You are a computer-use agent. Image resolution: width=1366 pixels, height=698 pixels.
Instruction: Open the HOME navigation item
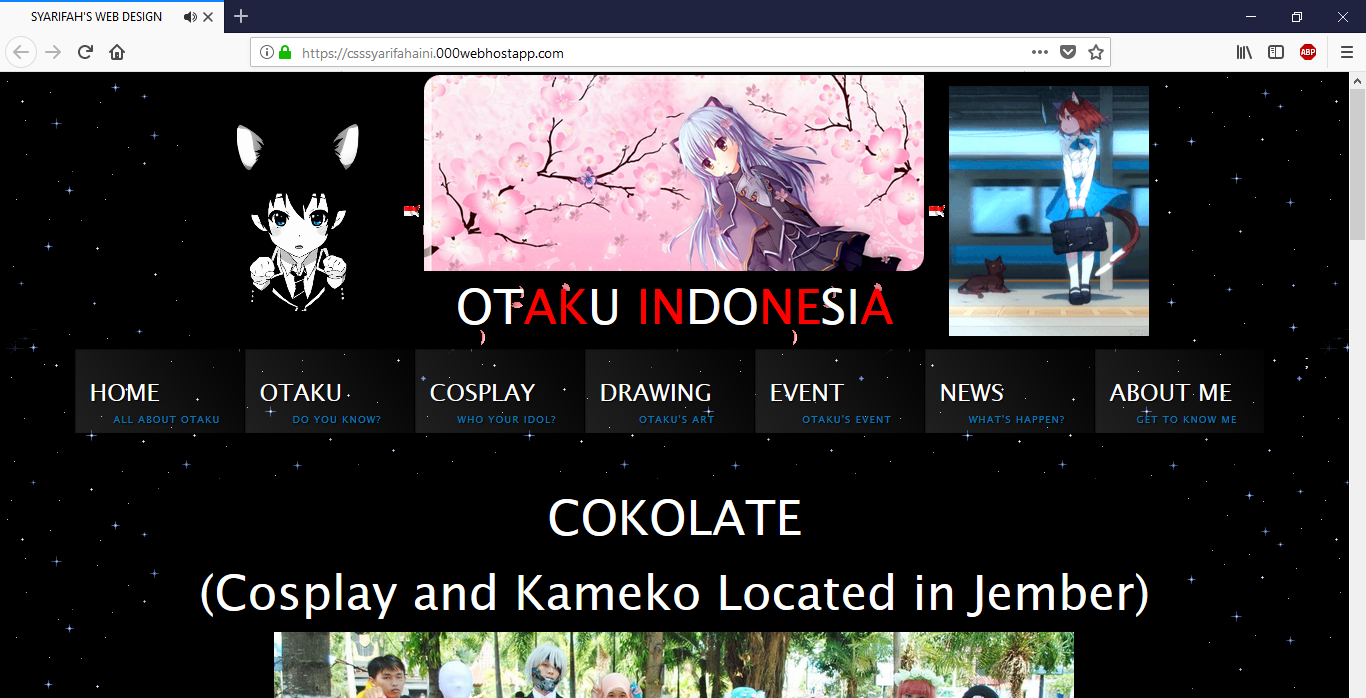160,391
